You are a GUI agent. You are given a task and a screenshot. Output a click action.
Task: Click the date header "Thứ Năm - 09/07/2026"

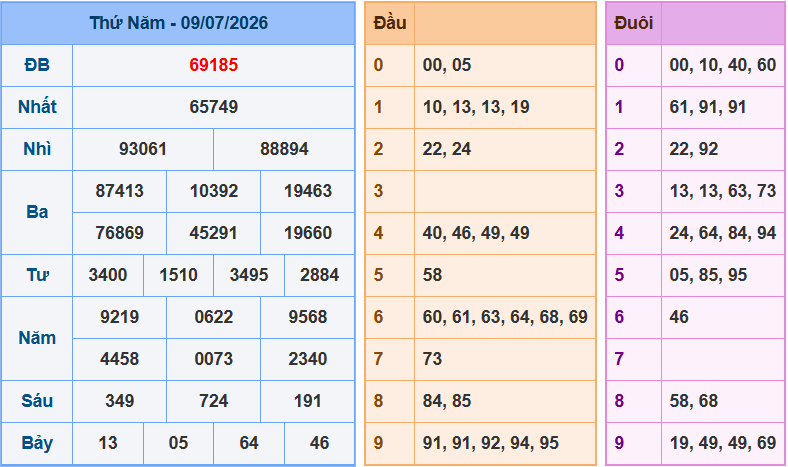click(x=178, y=23)
